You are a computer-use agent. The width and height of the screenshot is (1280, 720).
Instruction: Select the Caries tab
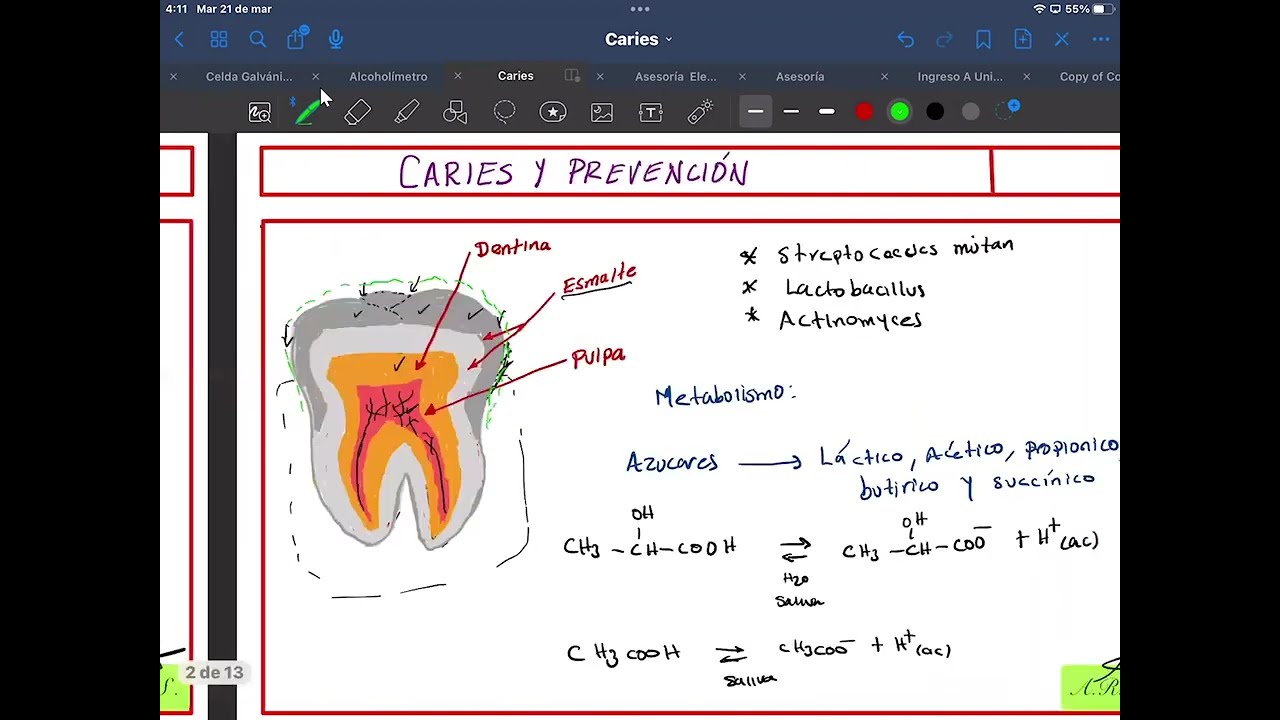tap(516, 76)
